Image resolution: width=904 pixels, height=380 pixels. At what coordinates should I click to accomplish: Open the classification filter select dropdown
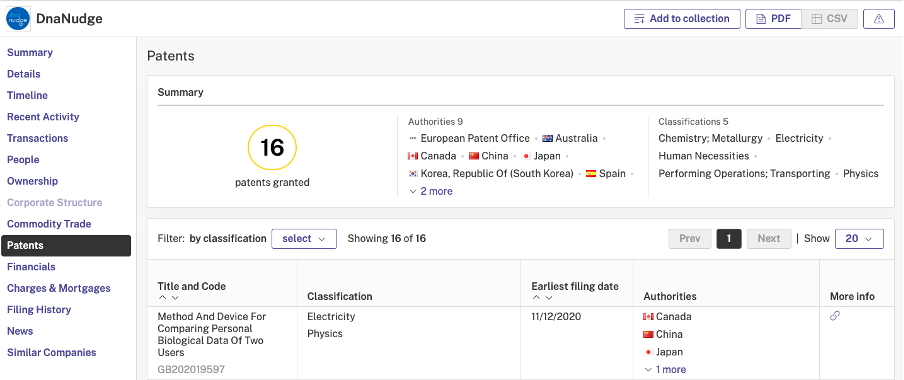(304, 239)
